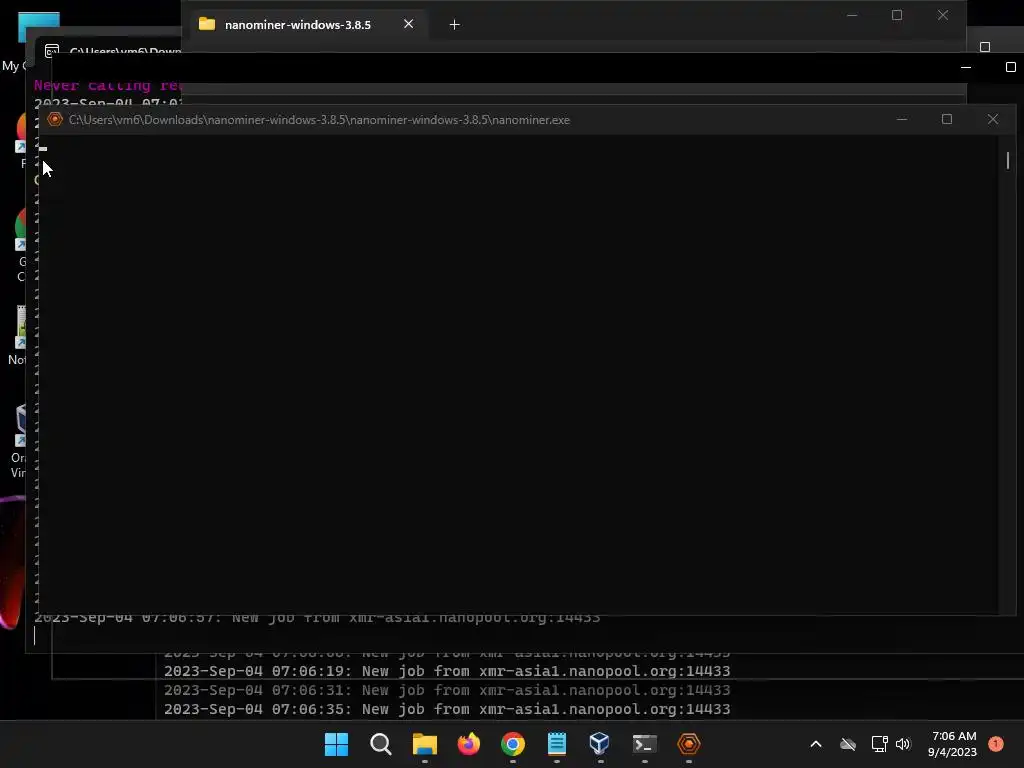Viewport: 1024px width, 768px height.
Task: Open taskbar Search
Action: (380, 744)
